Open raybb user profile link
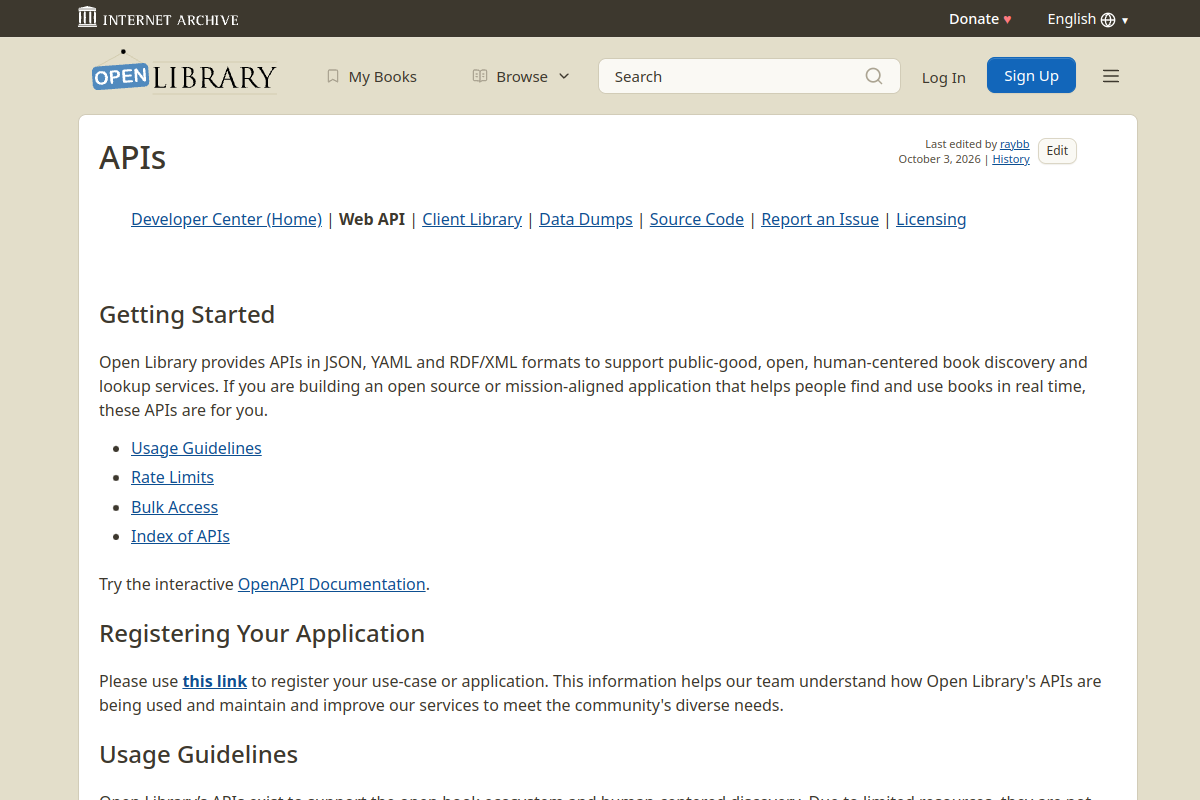 tap(1015, 144)
